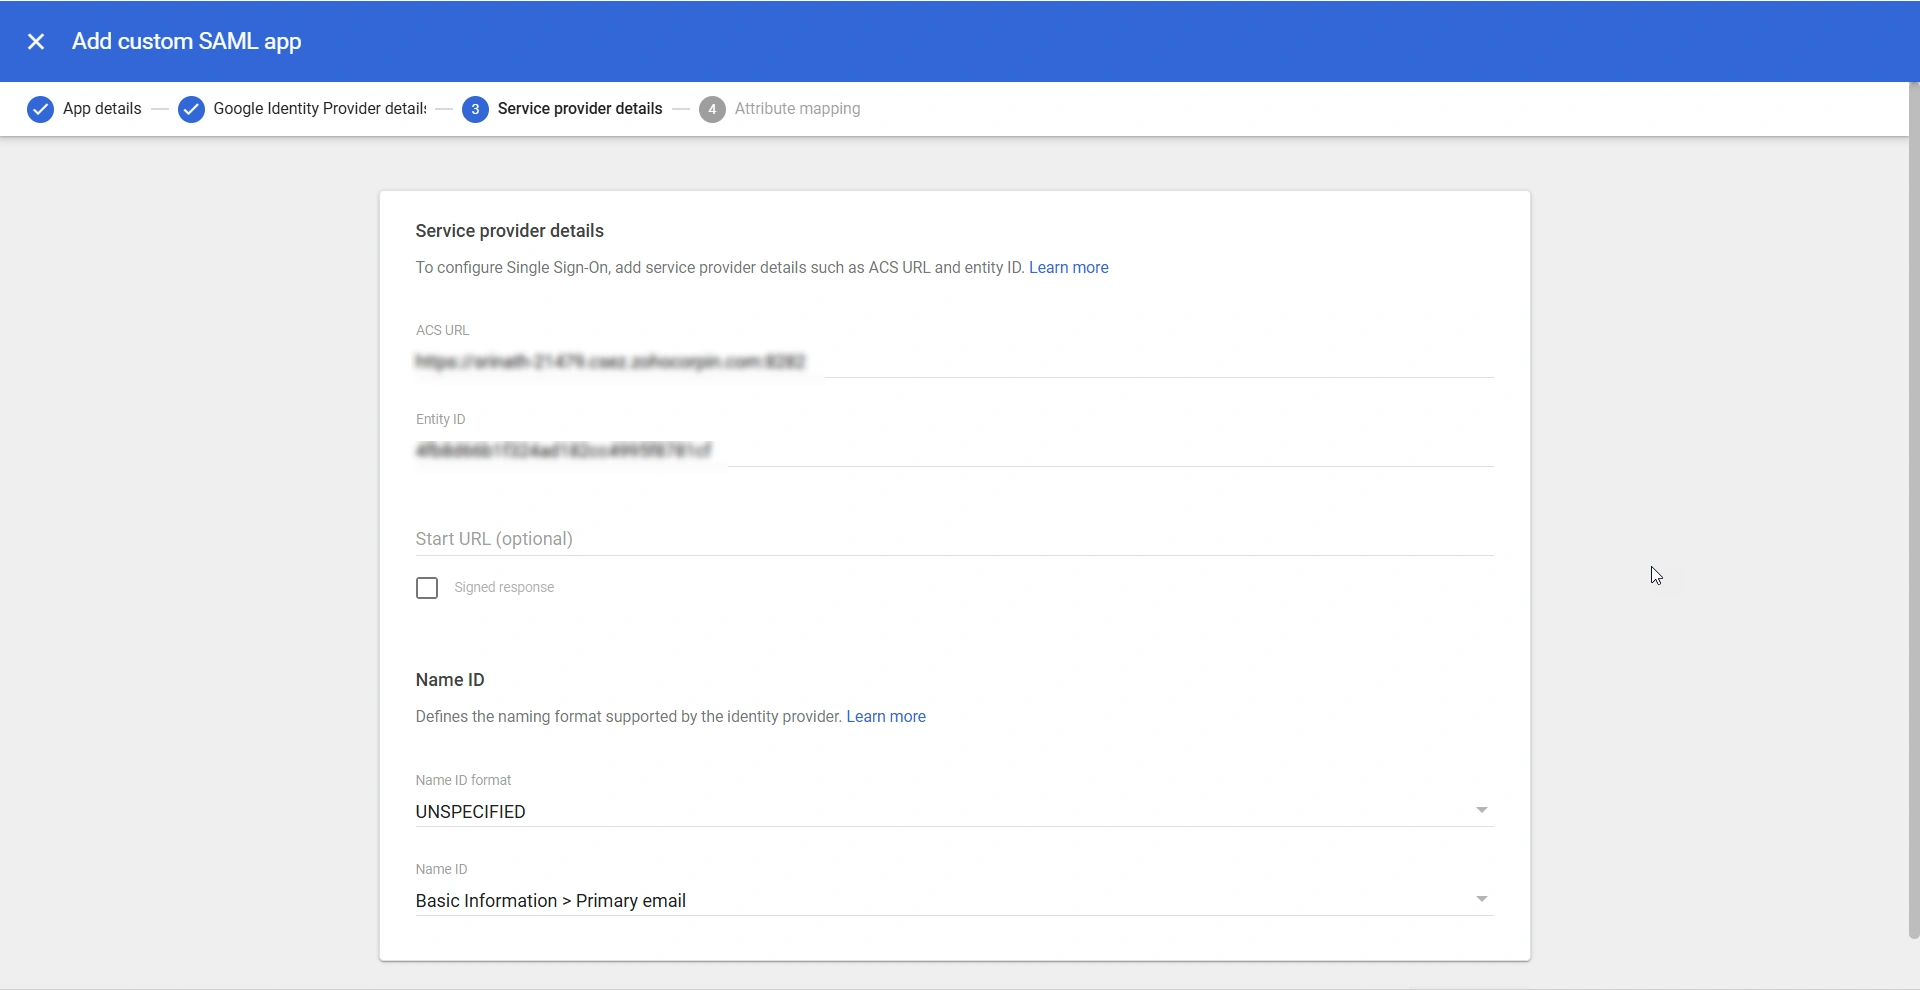Viewport: 1920px width, 990px height.
Task: Click the App details completed checkmark
Action: tap(40, 109)
